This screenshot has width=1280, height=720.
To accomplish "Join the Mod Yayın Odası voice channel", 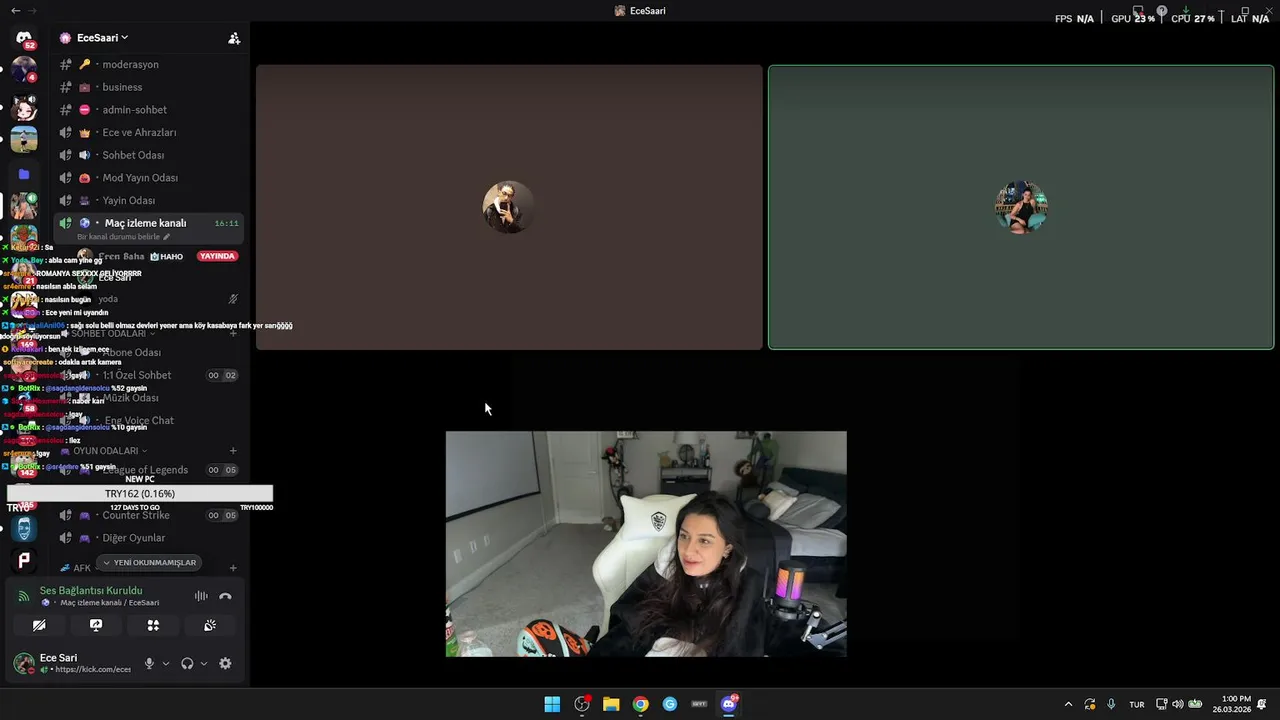I will click(150, 178).
